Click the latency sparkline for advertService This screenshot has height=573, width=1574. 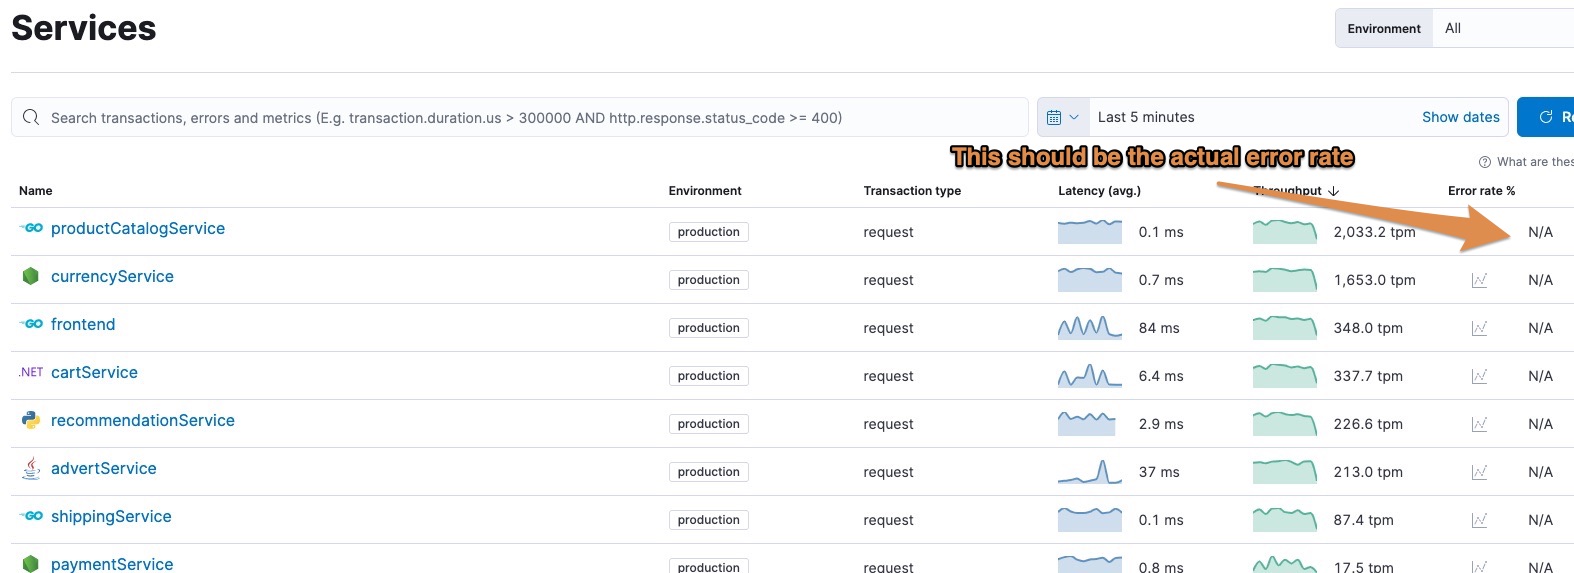[x=1090, y=472]
